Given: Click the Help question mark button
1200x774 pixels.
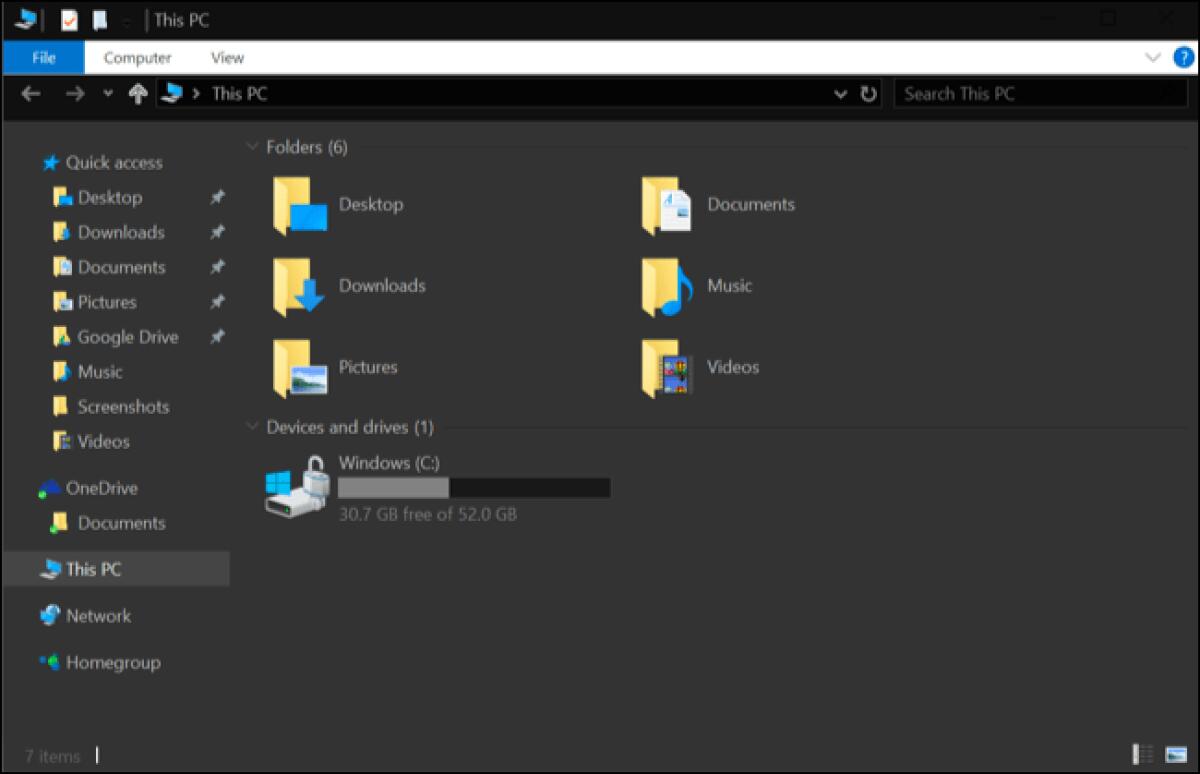Looking at the screenshot, I should coord(1186,57).
